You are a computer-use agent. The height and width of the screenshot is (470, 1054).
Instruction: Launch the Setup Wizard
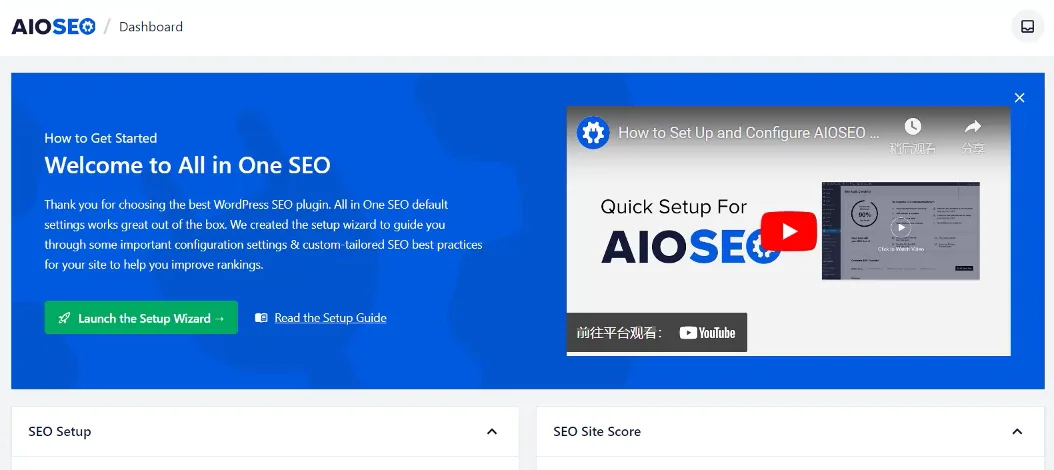(x=141, y=318)
